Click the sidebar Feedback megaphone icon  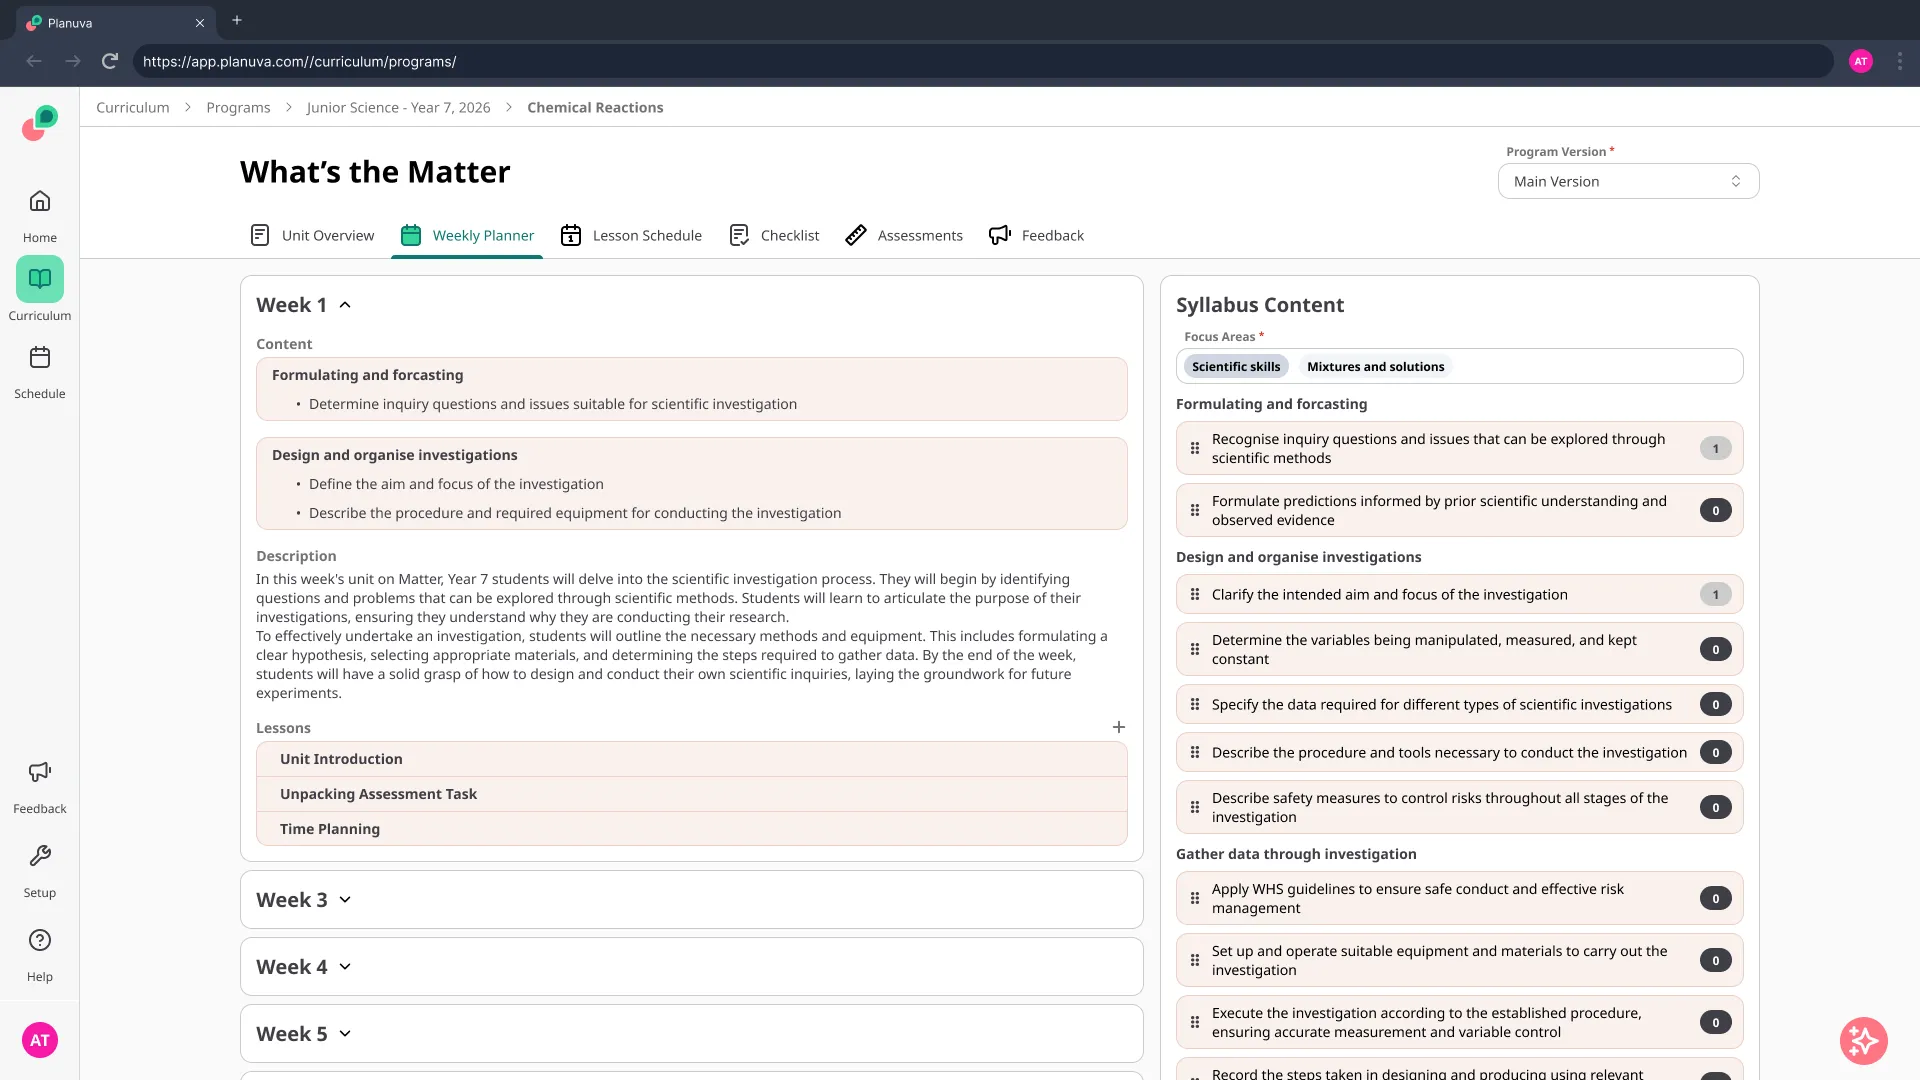pyautogui.click(x=40, y=772)
